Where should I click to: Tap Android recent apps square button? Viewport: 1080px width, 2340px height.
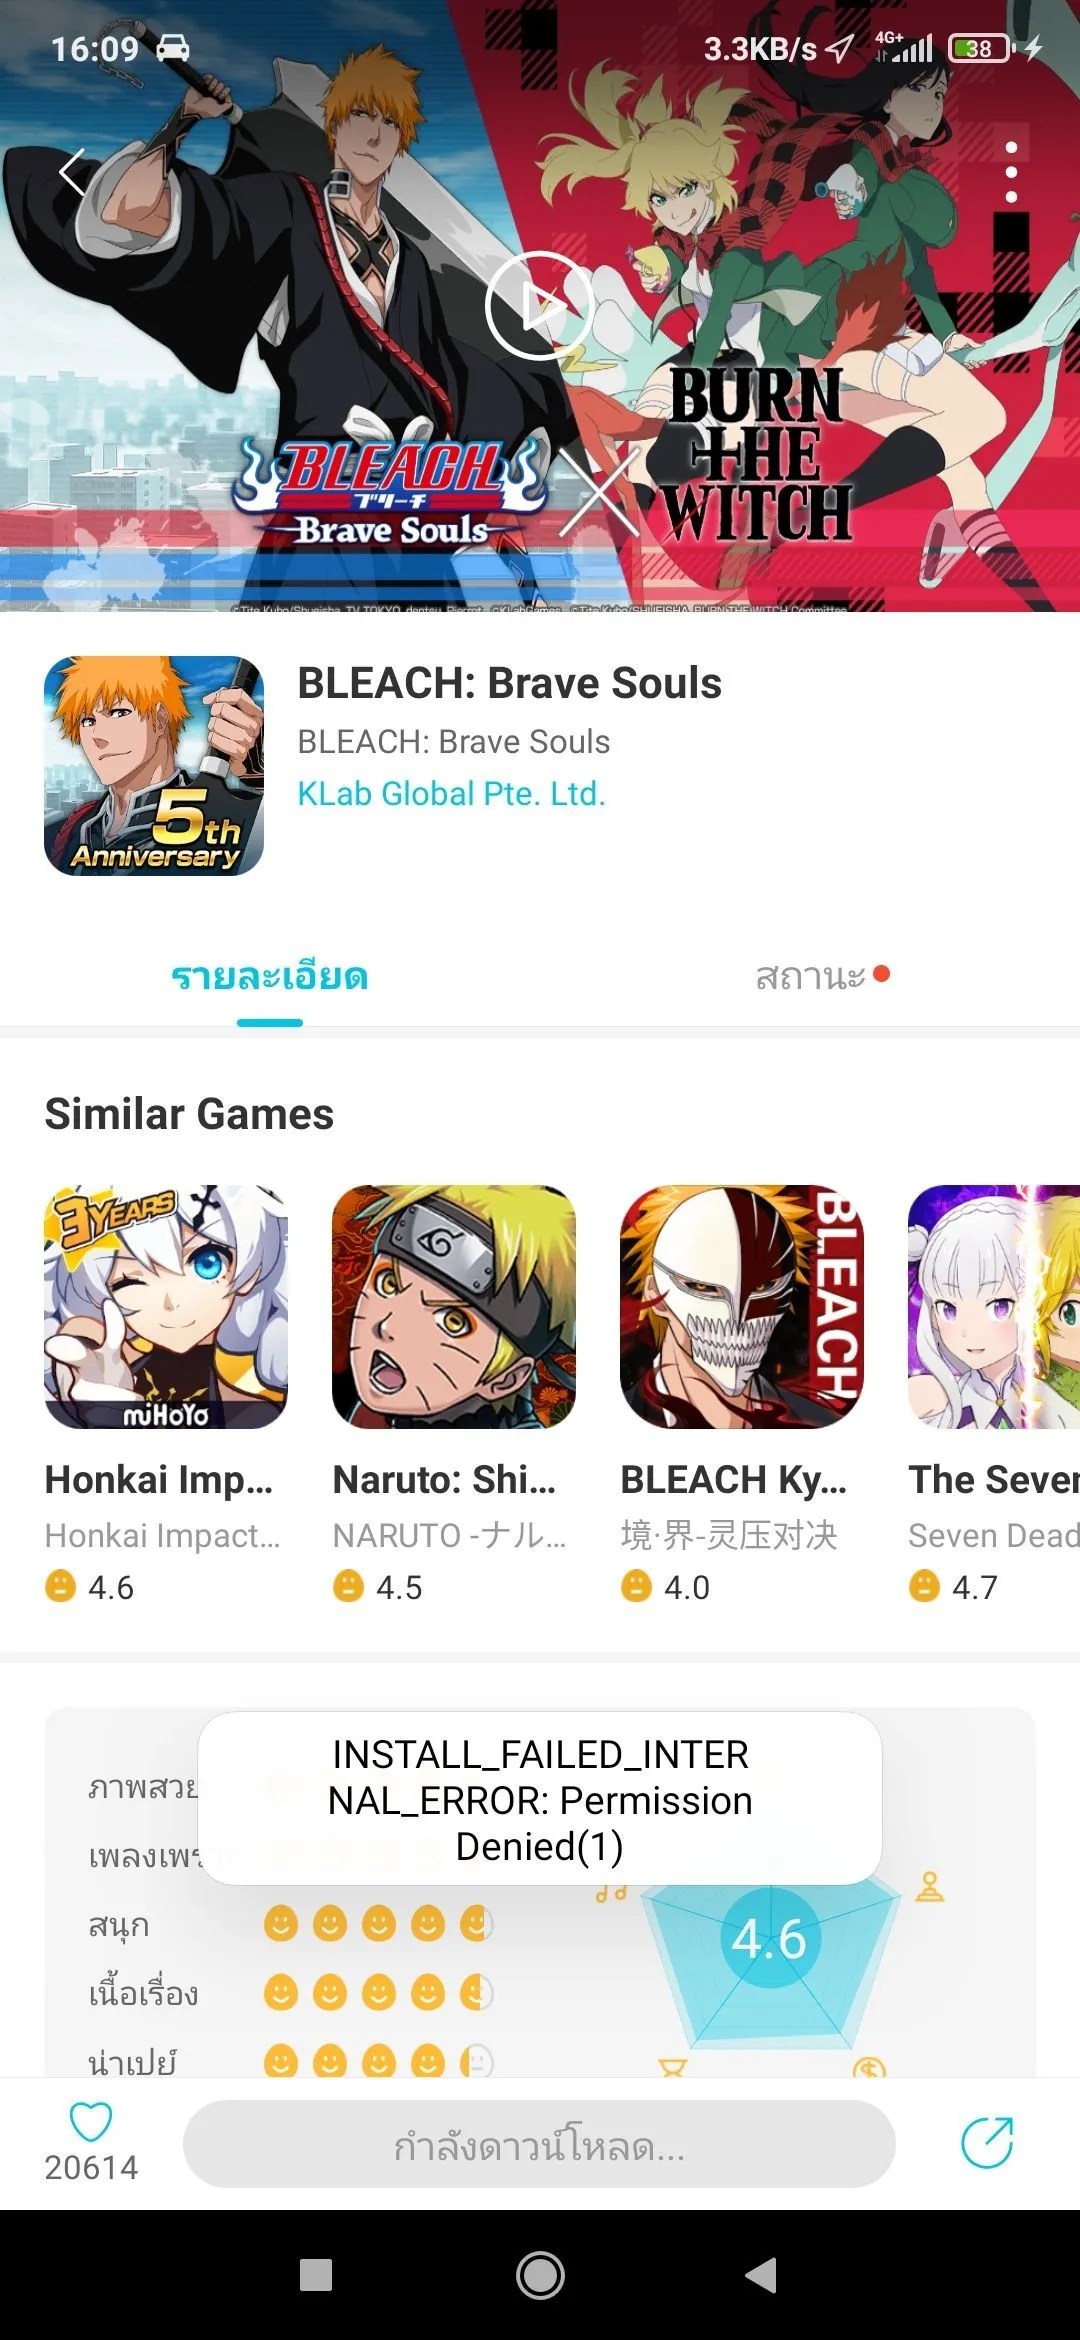pyautogui.click(x=316, y=2275)
